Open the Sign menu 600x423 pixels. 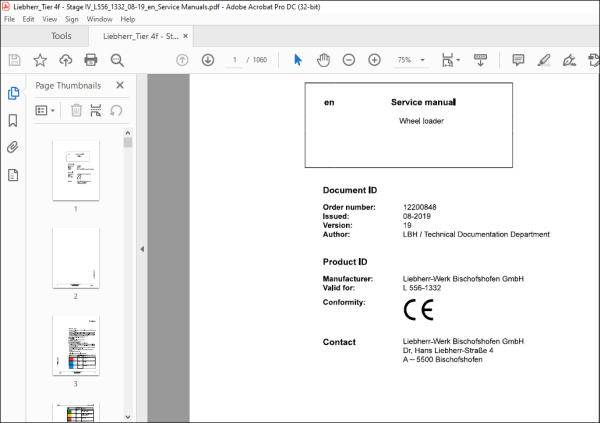pos(72,19)
